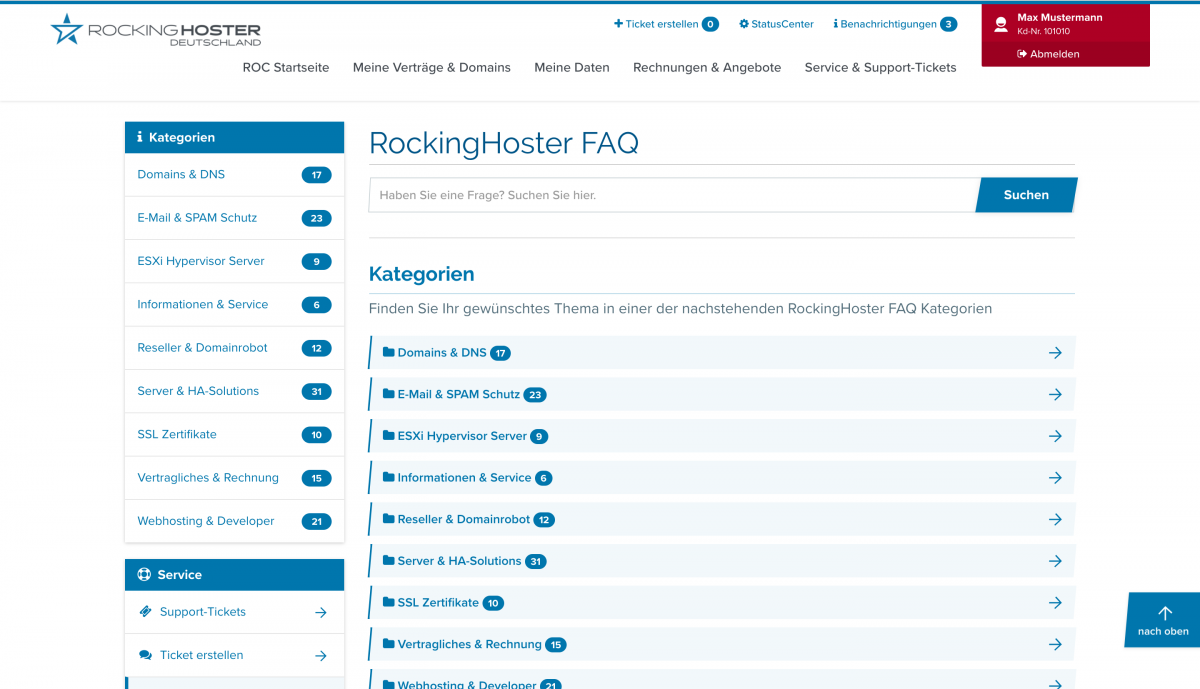
Task: Click the folder icon for Vertragliches & Rechnung
Action: pos(388,644)
